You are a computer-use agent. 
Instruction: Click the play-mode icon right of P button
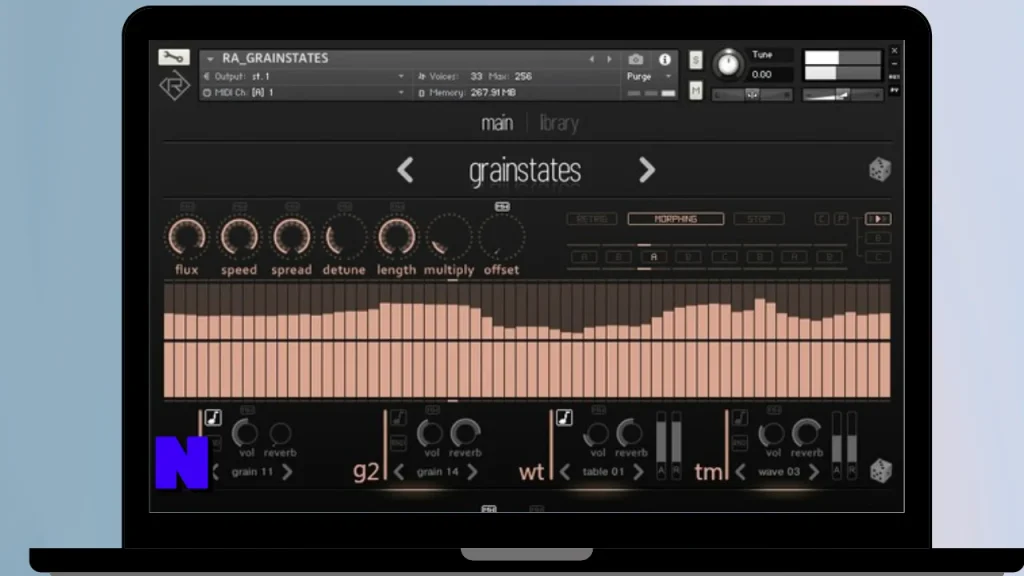tap(878, 219)
